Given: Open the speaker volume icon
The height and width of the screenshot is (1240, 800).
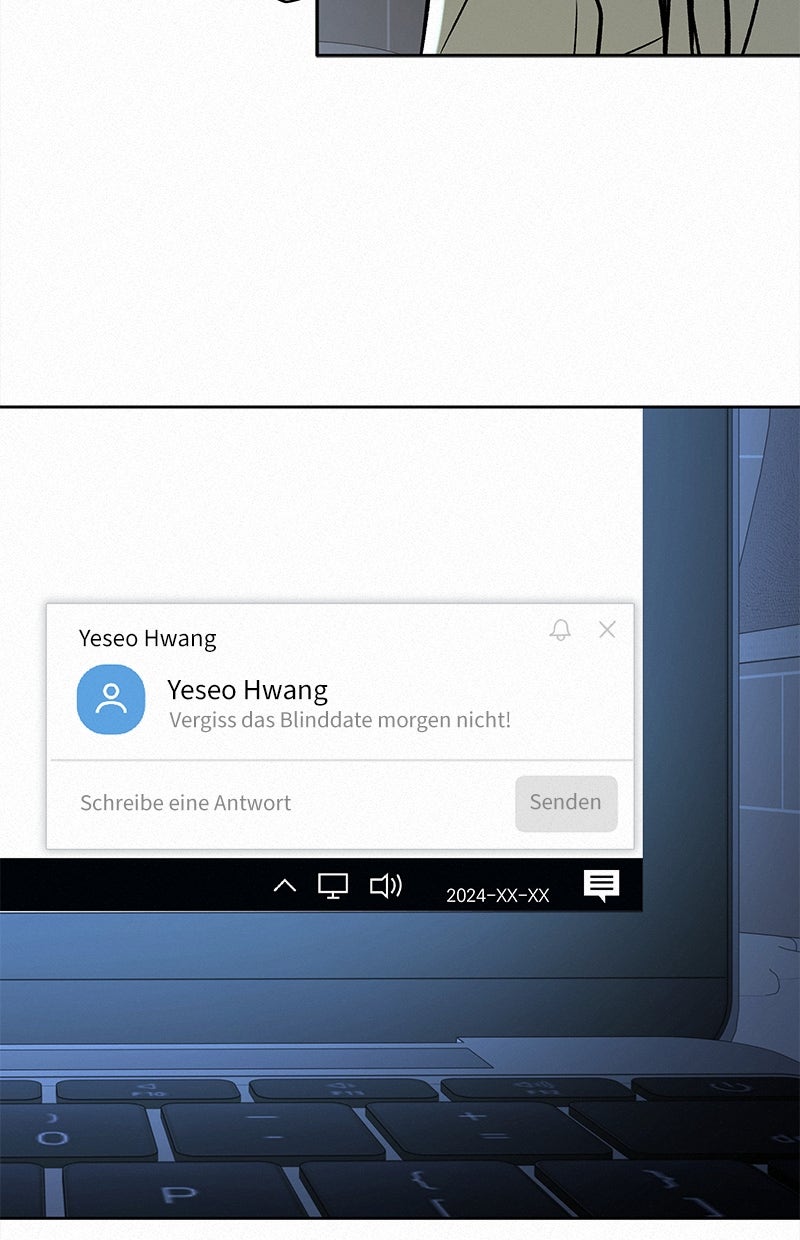Looking at the screenshot, I should point(385,886).
